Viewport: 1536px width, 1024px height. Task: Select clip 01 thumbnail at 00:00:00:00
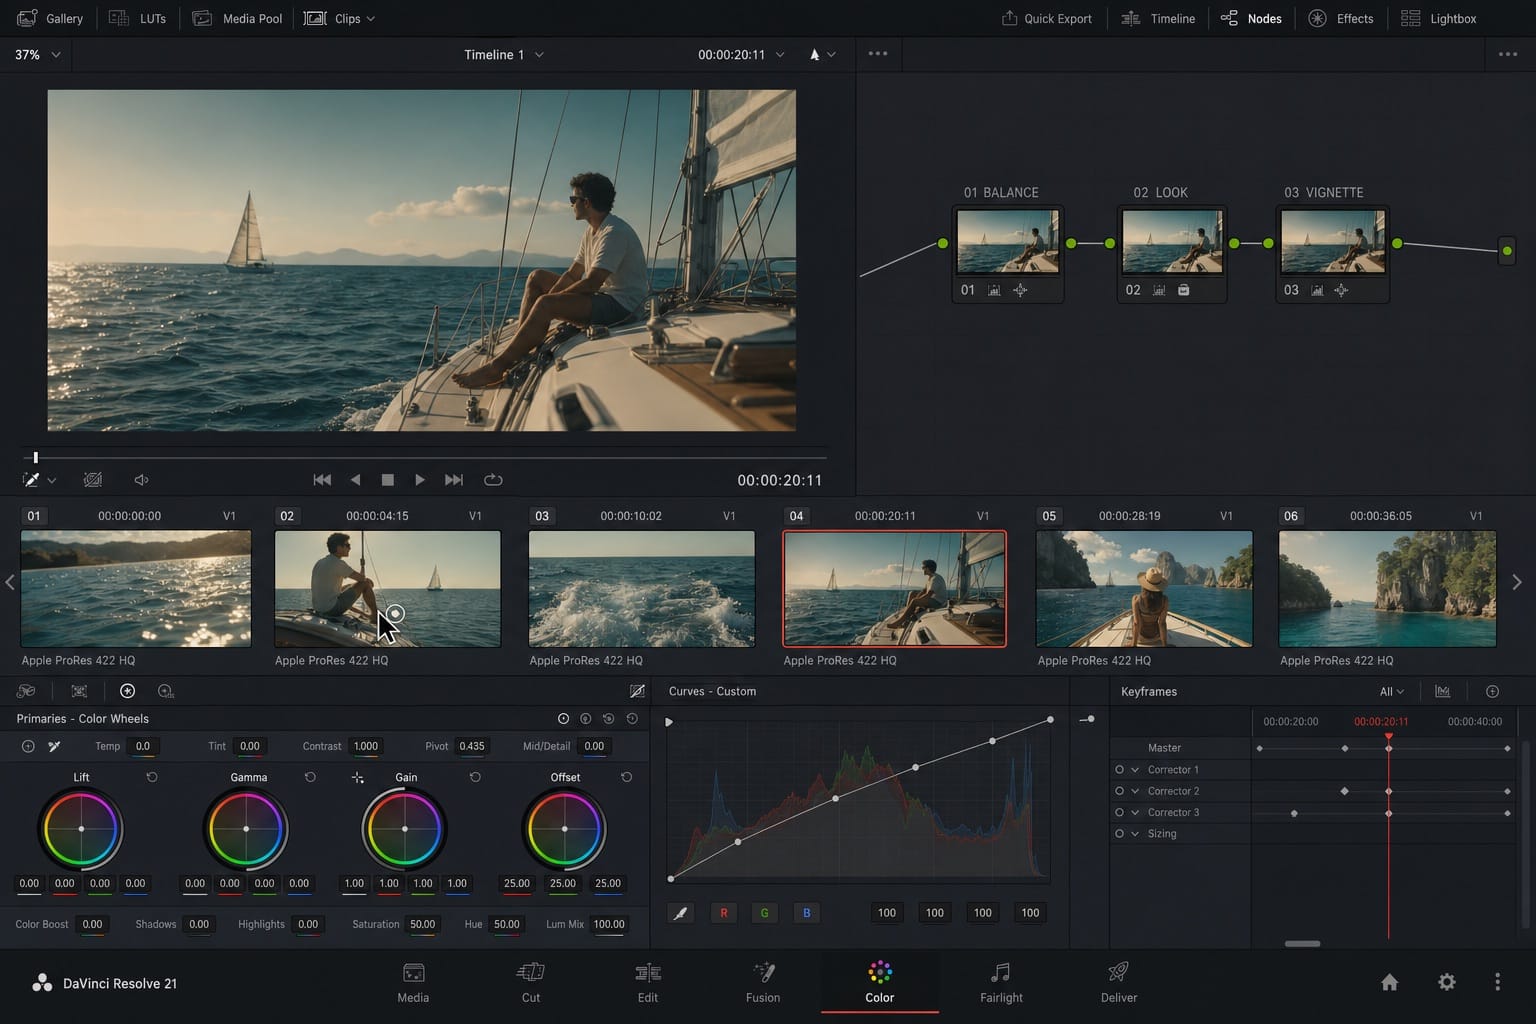pyautogui.click(x=136, y=589)
